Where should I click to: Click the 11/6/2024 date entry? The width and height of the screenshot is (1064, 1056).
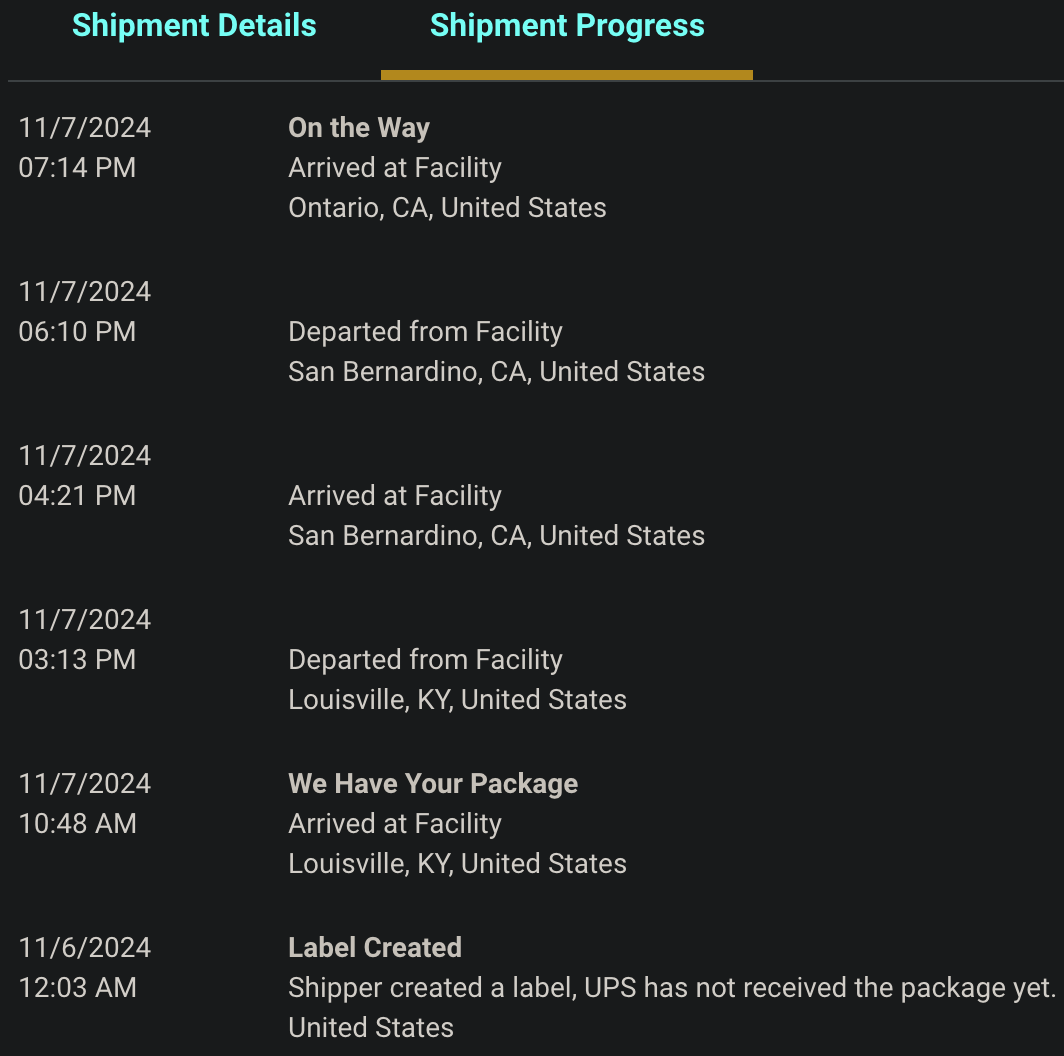(85, 947)
